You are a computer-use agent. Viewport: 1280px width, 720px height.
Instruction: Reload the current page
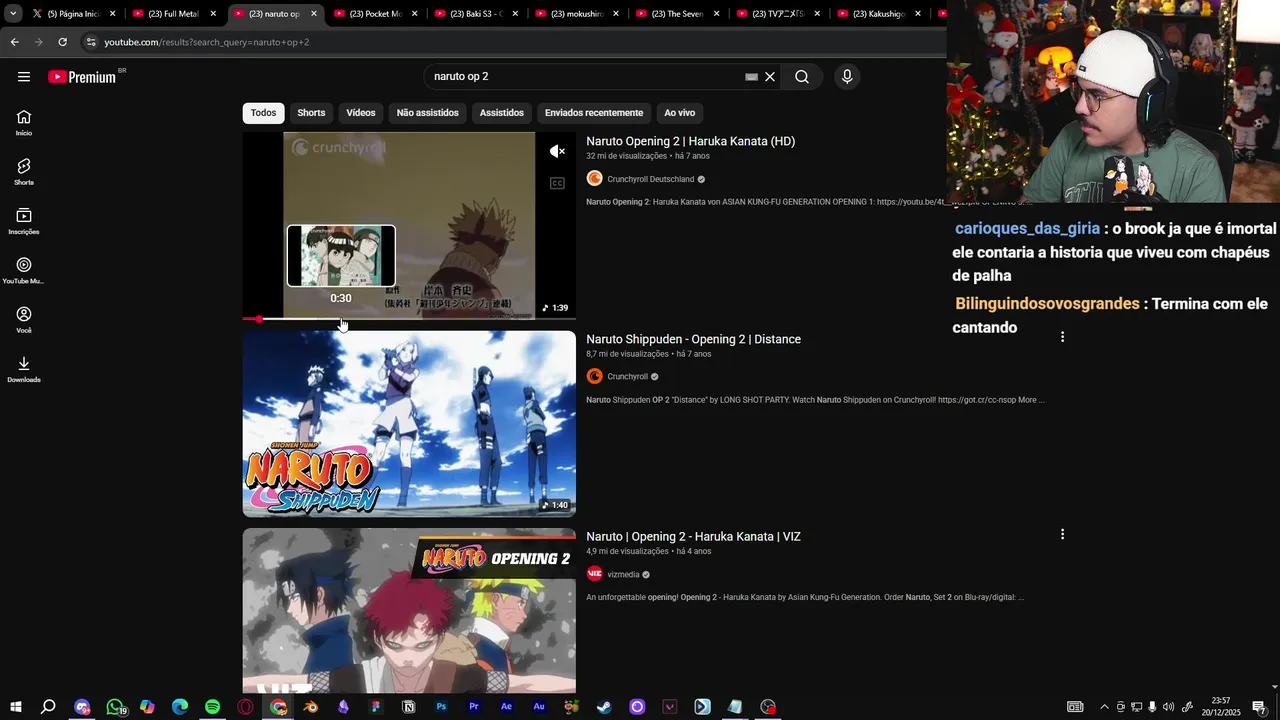click(x=62, y=42)
